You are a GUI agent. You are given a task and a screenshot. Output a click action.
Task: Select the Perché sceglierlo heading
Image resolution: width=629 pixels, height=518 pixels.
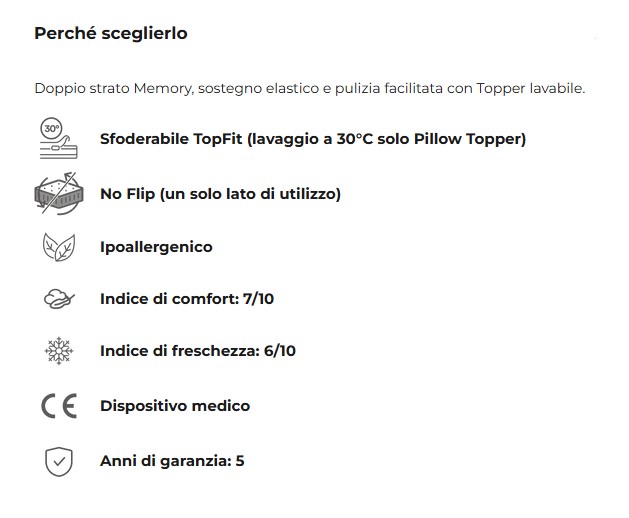pos(110,33)
